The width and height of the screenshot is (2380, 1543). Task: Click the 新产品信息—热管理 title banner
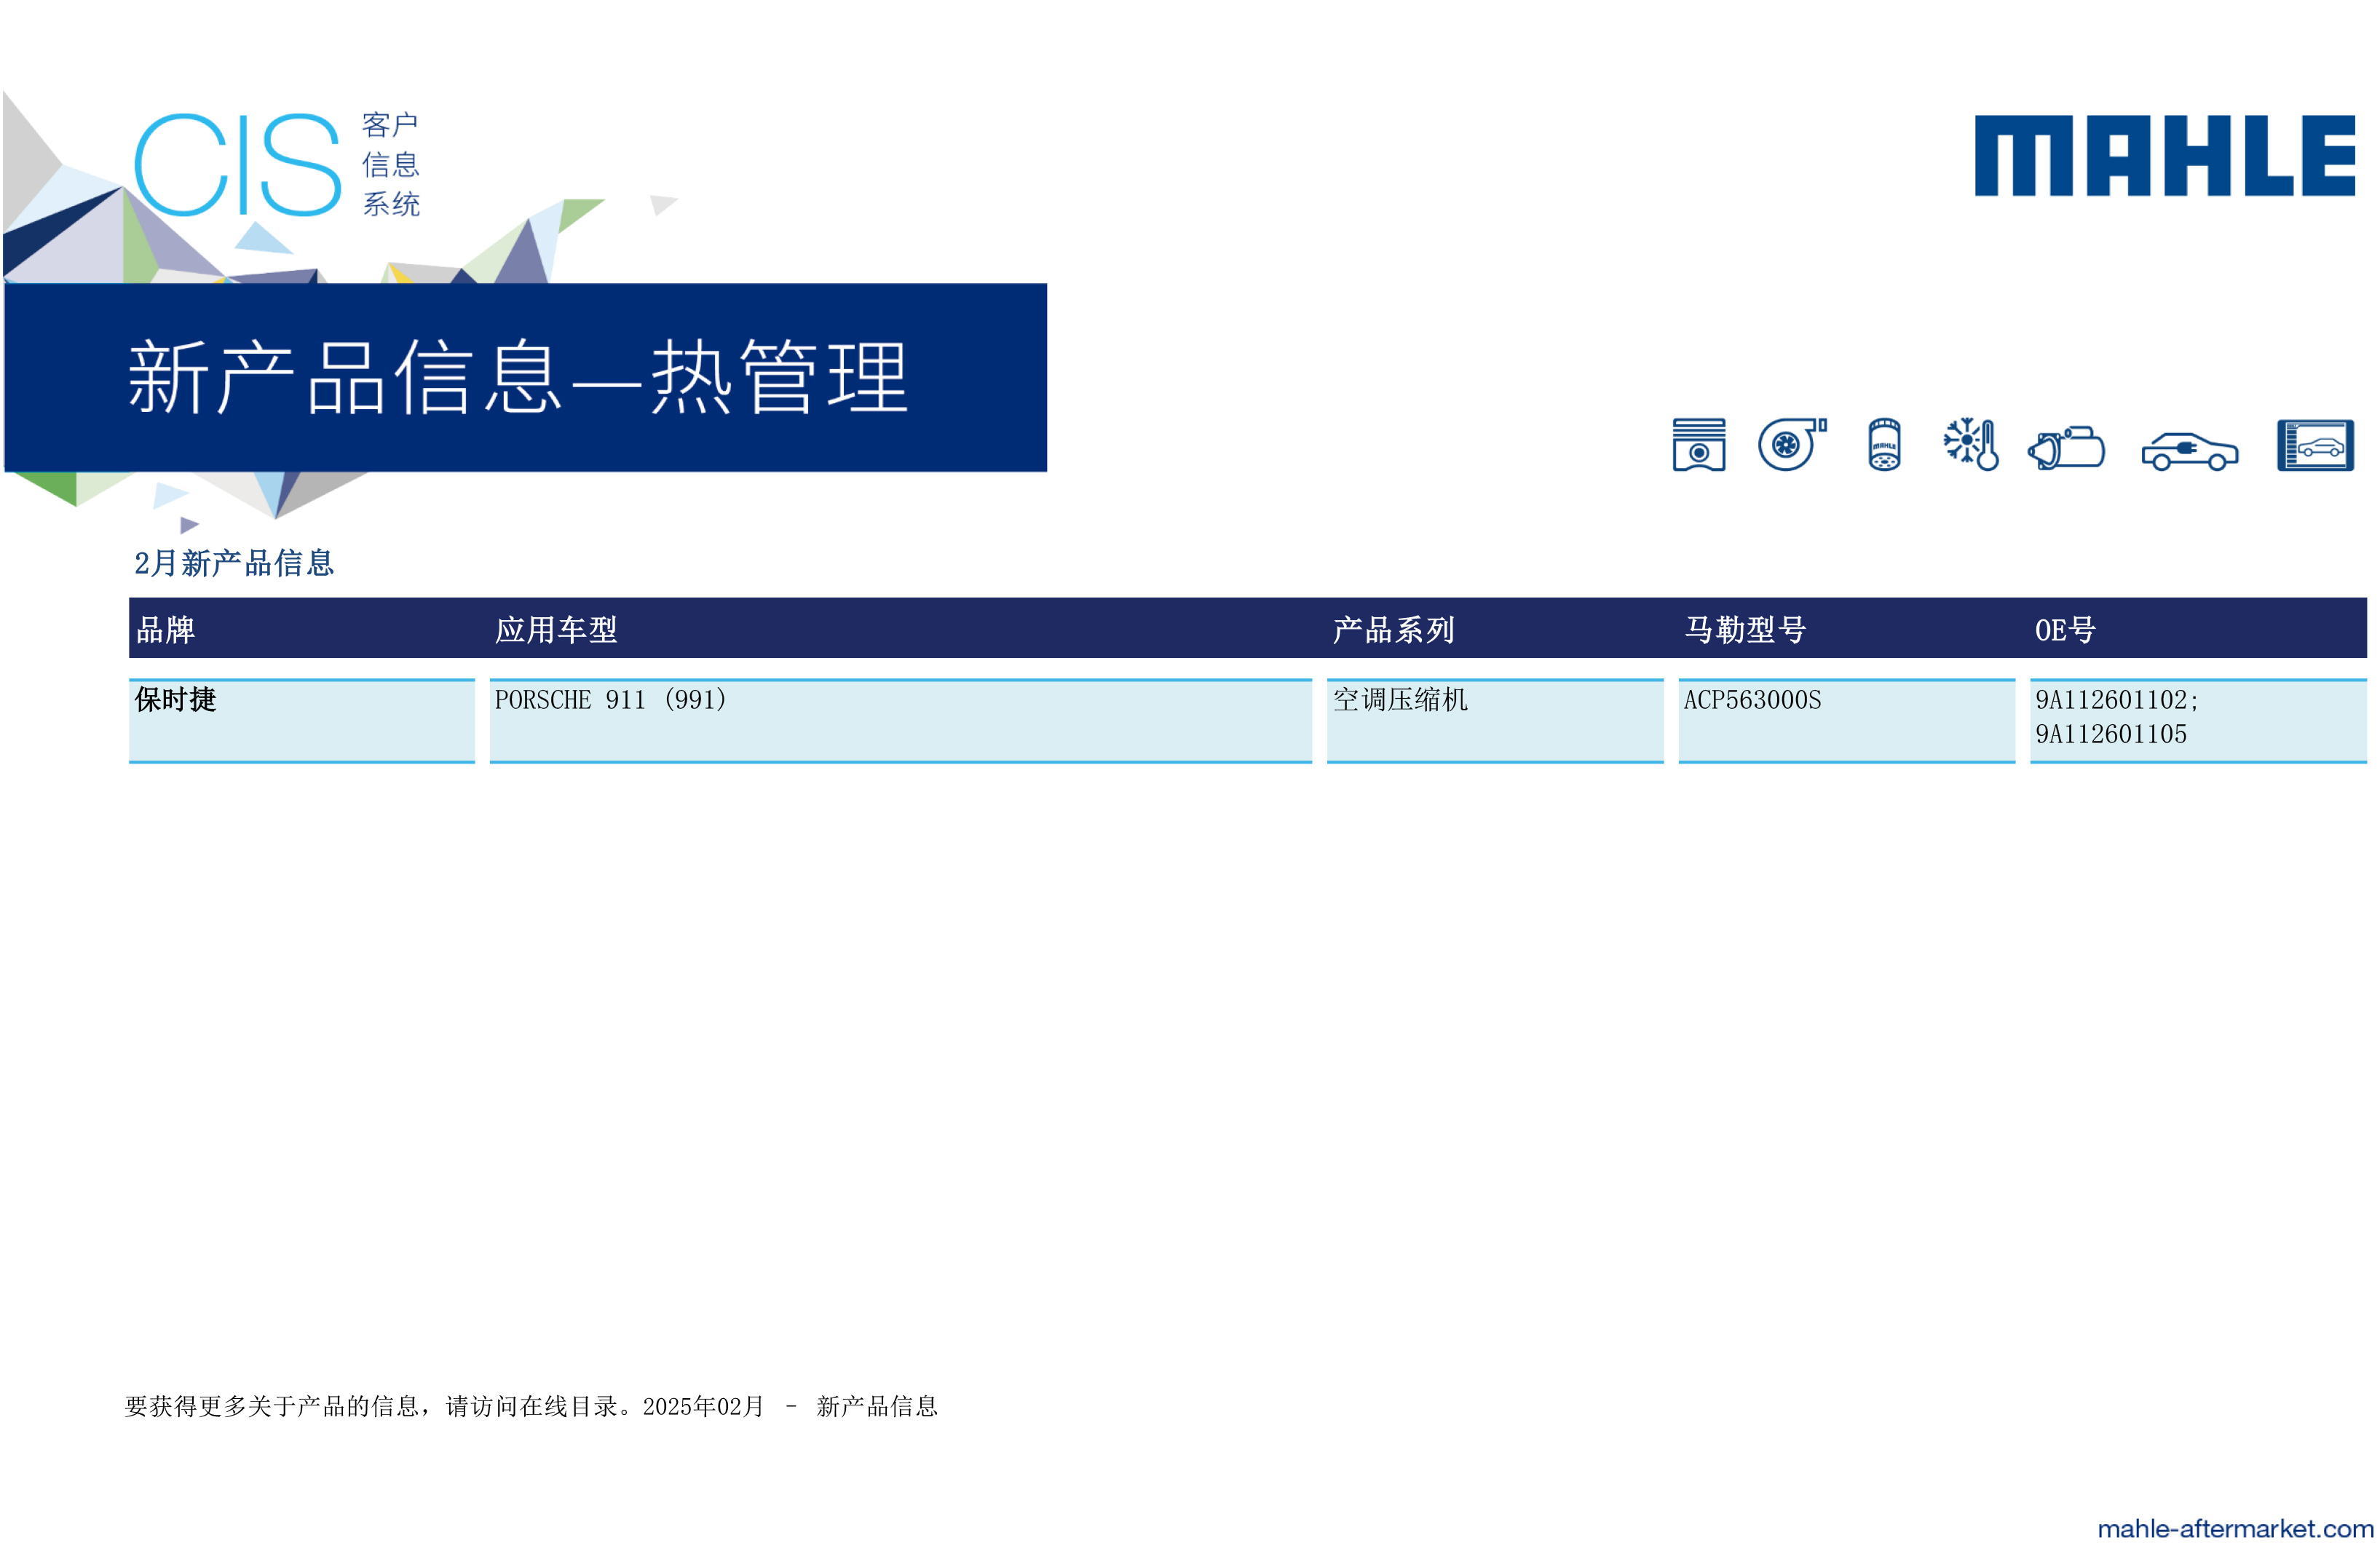(526, 377)
